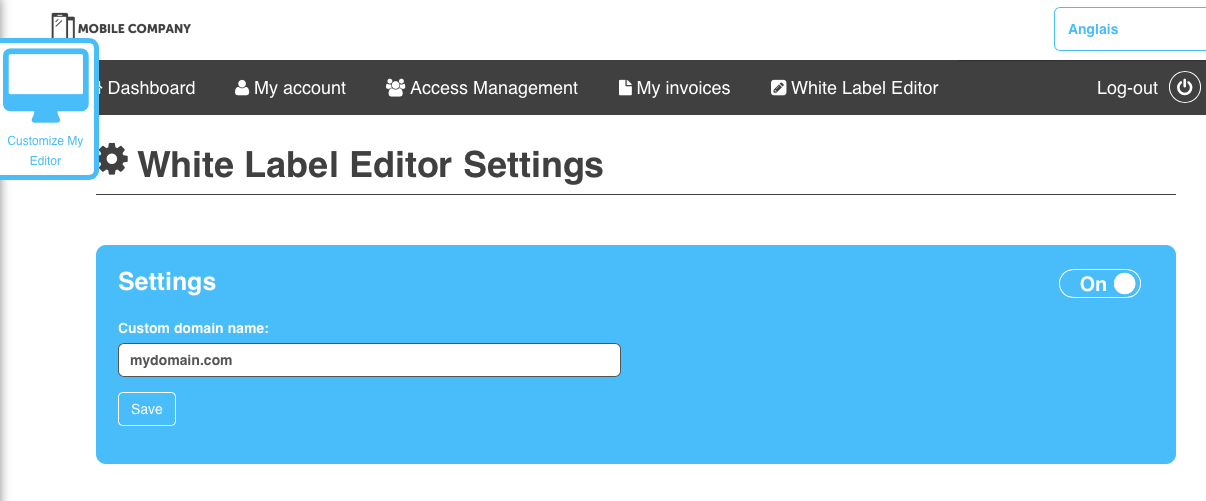Open the My invoices text label
This screenshot has width=1206, height=501.
click(684, 88)
